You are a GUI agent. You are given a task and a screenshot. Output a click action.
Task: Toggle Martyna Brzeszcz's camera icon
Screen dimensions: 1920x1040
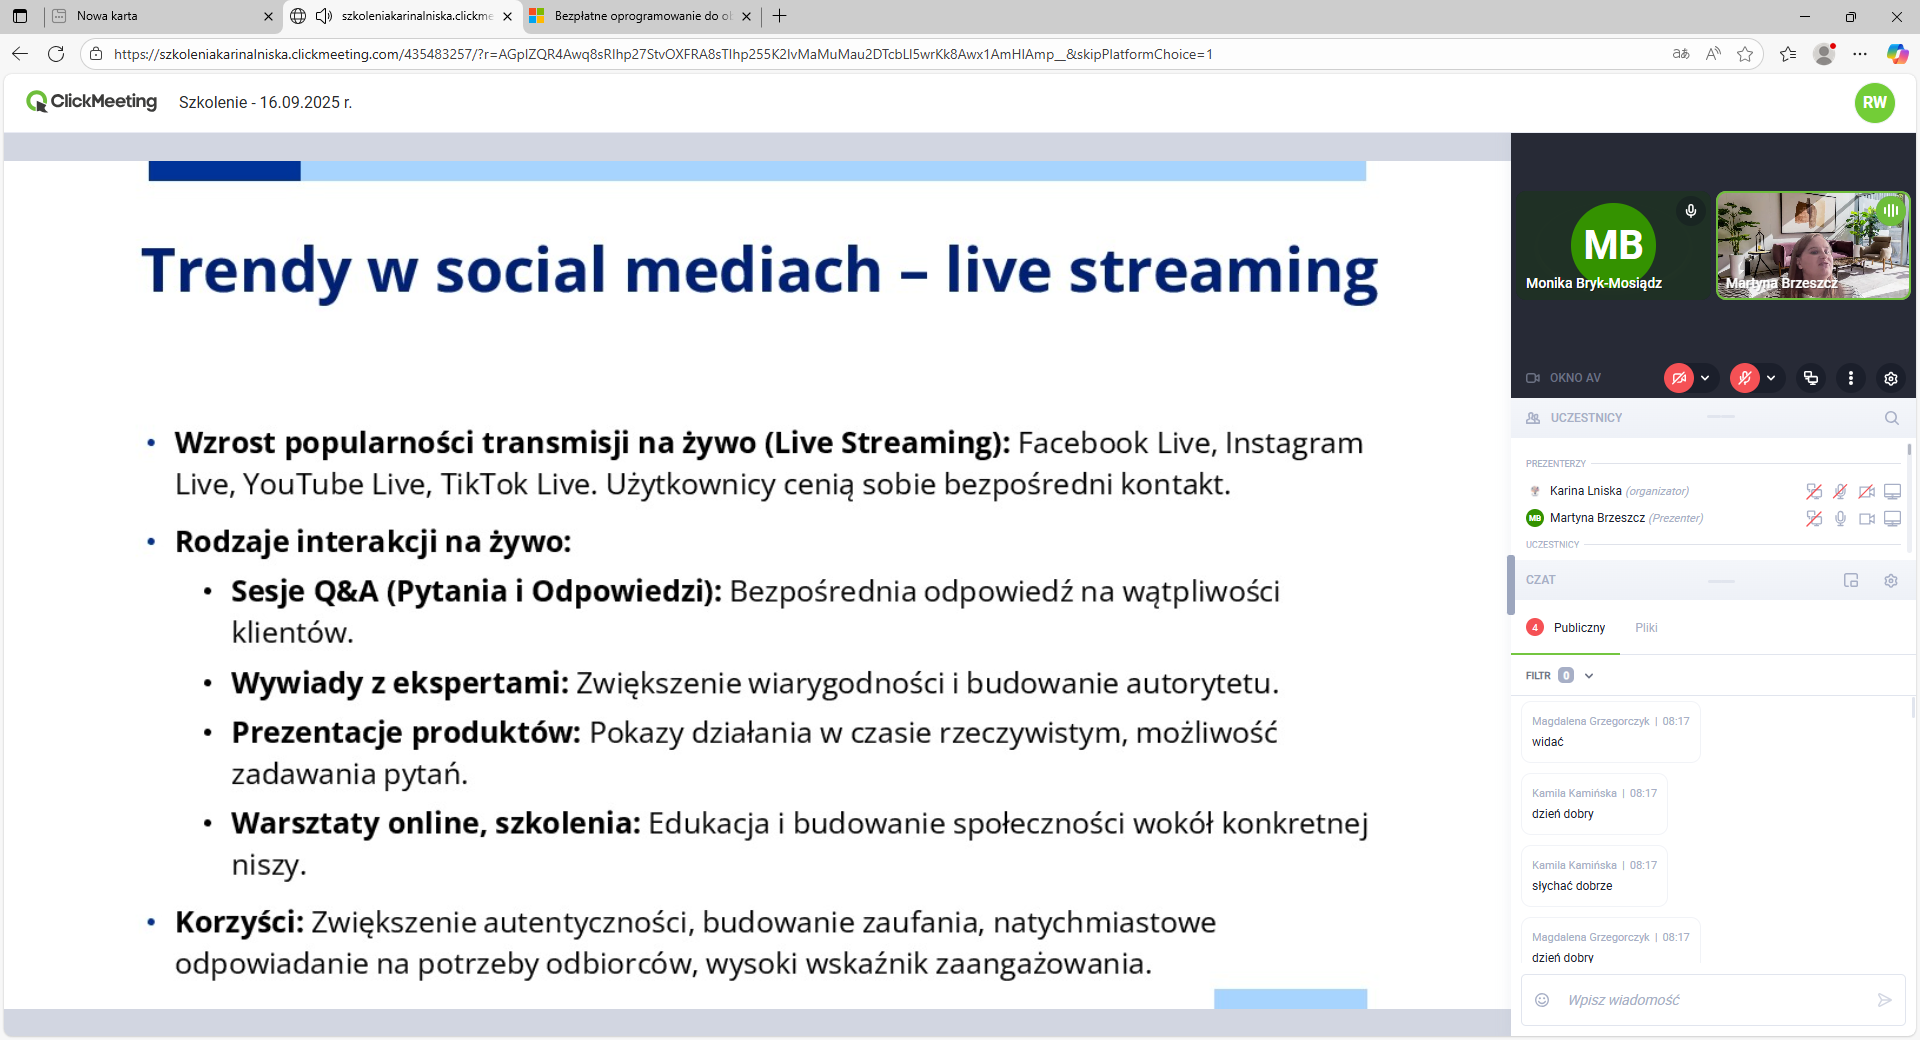(1867, 518)
